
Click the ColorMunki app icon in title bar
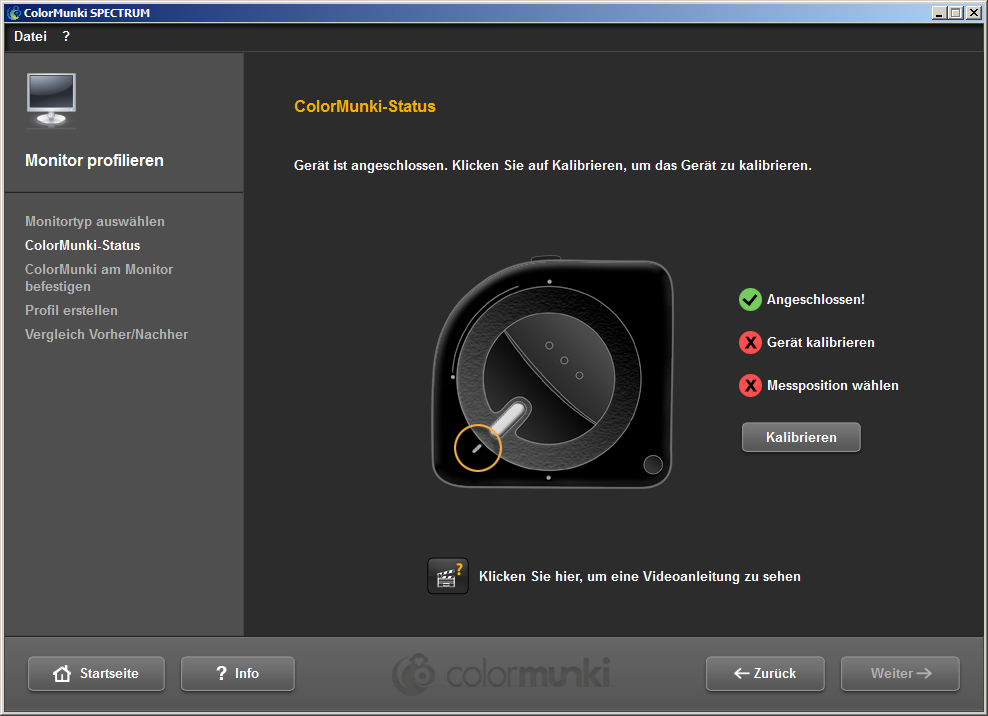pyautogui.click(x=13, y=13)
